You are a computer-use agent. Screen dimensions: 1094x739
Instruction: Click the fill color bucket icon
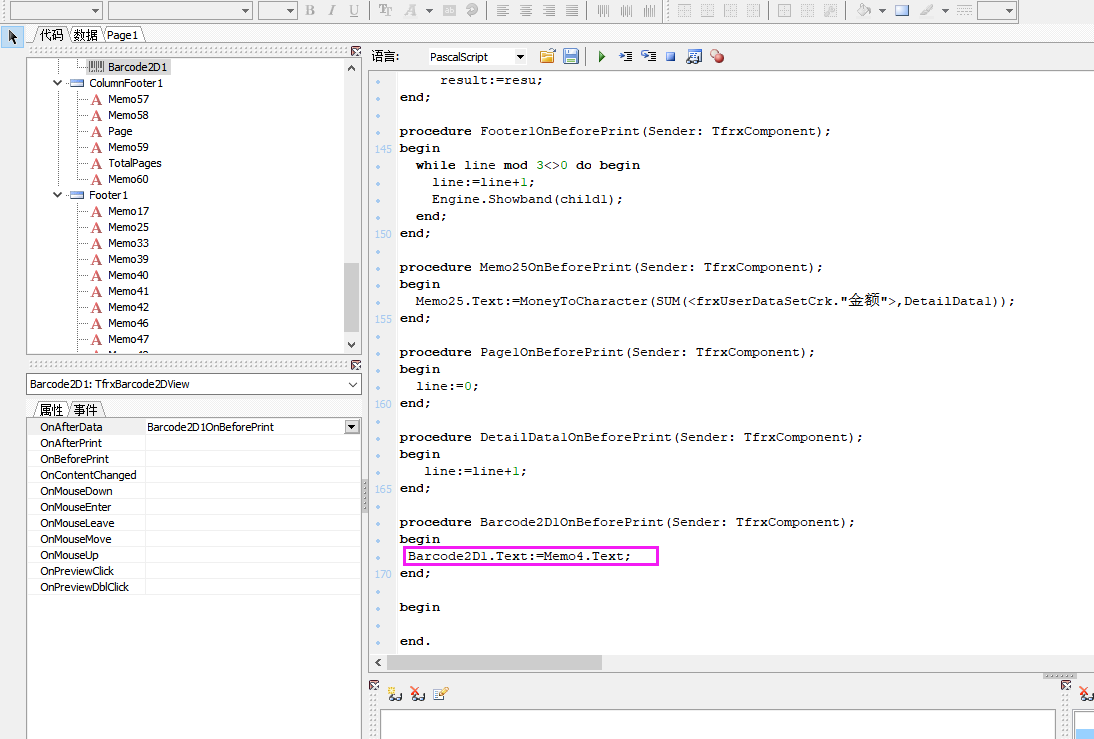[864, 10]
